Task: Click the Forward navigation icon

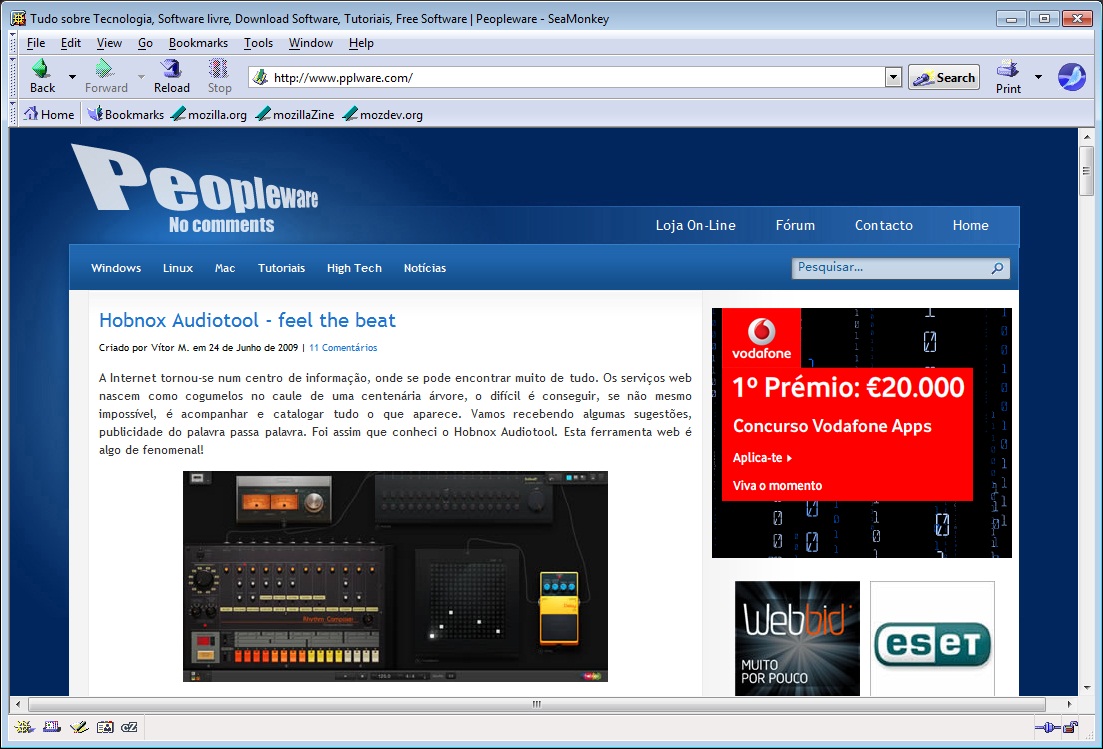Action: click(x=105, y=68)
